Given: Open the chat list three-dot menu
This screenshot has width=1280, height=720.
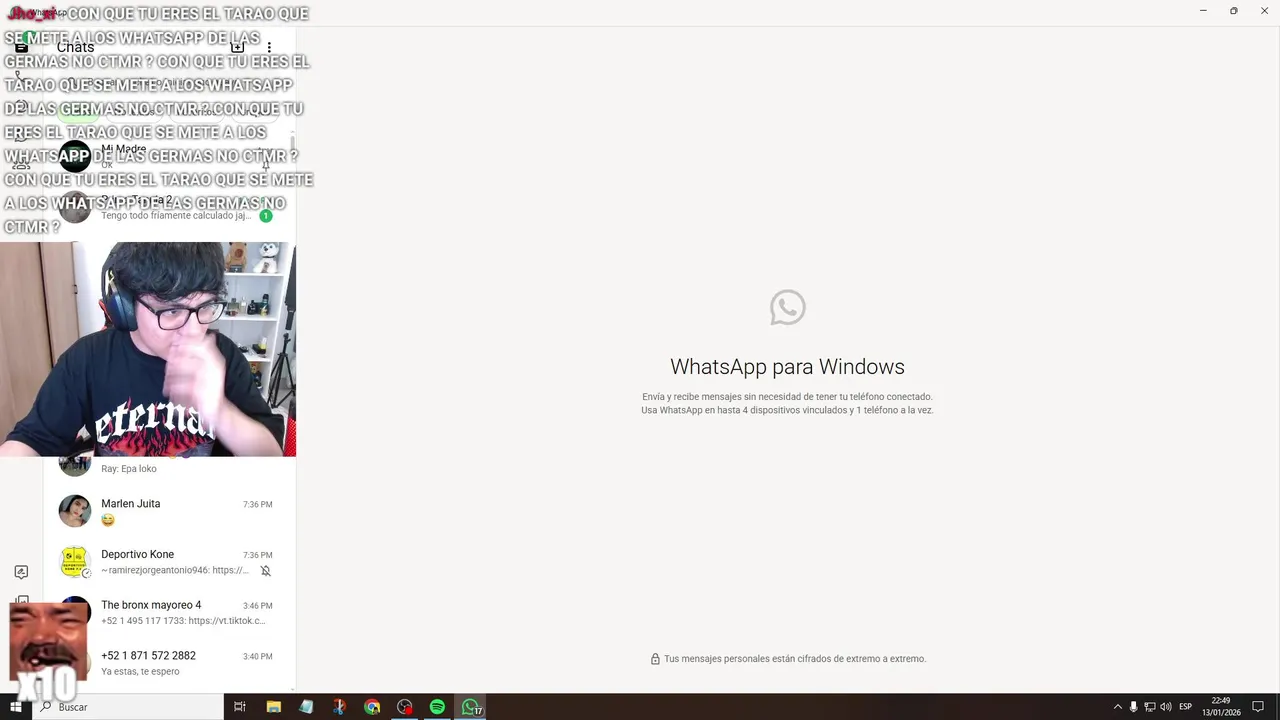Looking at the screenshot, I should point(269,47).
